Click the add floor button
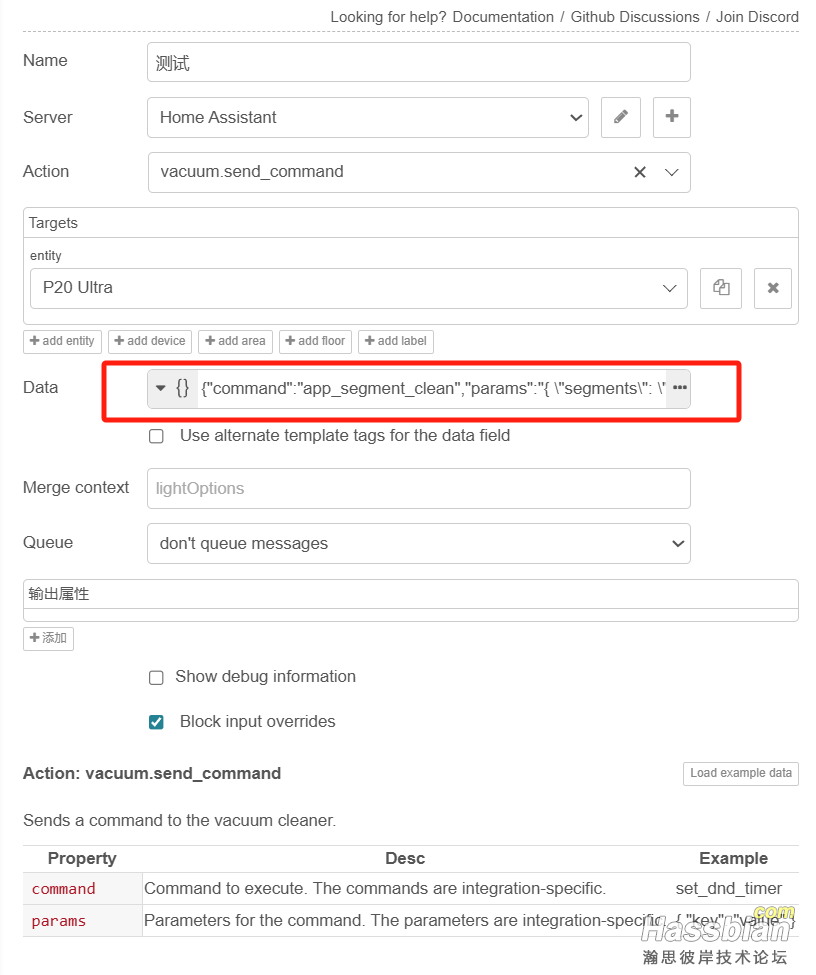Viewport: 816px width, 975px height. point(314,341)
